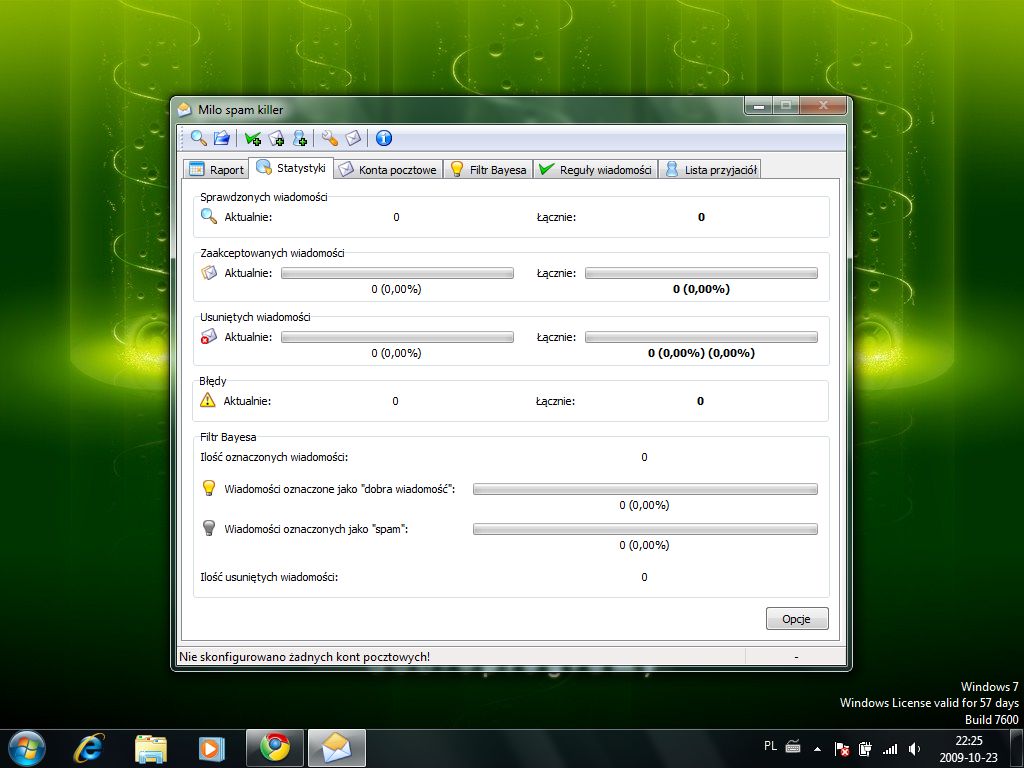This screenshot has width=1024, height=768.
Task: Click the blue open-folder toolbar icon
Action: pyautogui.click(x=221, y=138)
